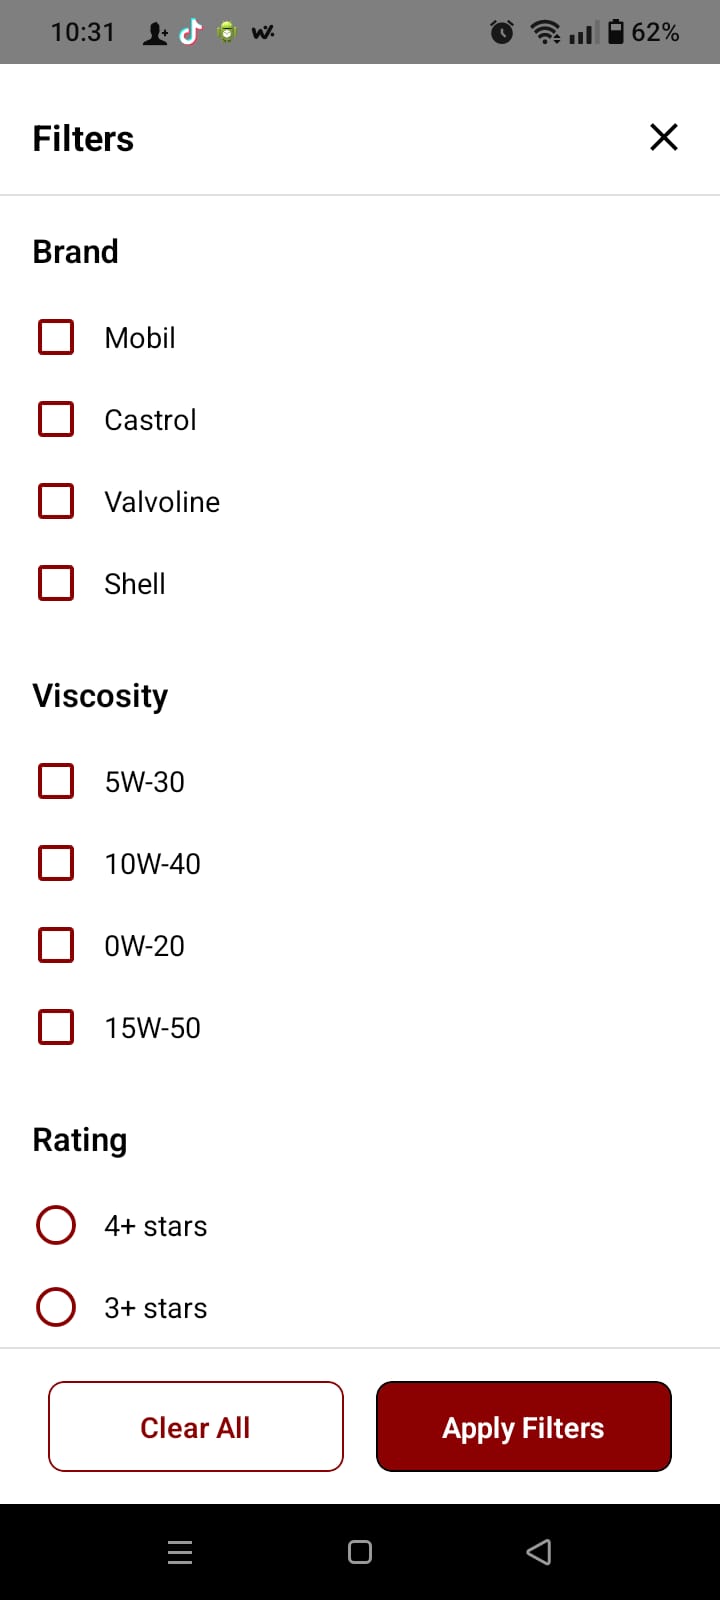Viewport: 720px width, 1600px height.
Task: Tap the Apply Filters button
Action: pyautogui.click(x=523, y=1427)
